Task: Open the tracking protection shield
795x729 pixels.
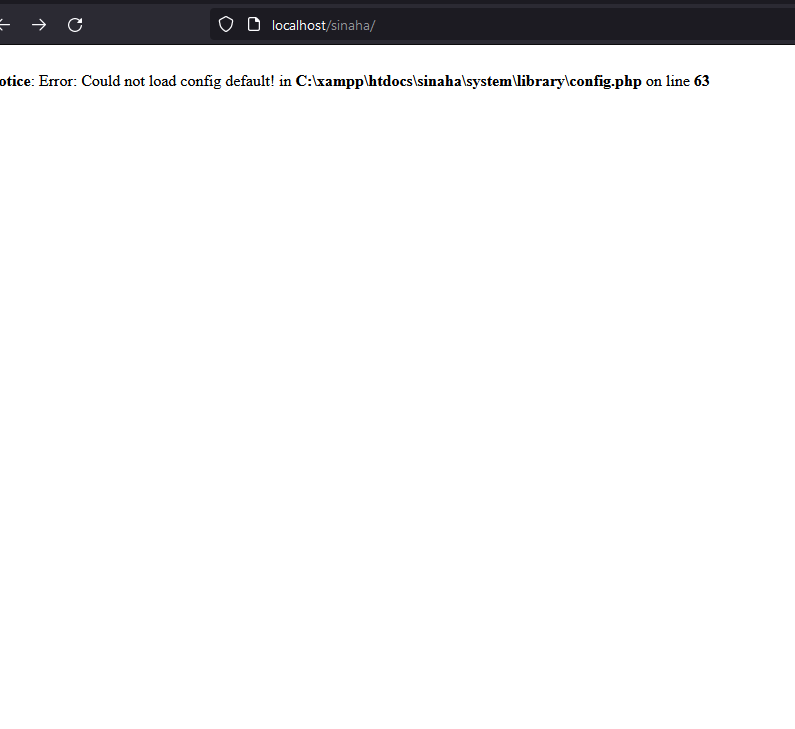Action: click(x=226, y=24)
